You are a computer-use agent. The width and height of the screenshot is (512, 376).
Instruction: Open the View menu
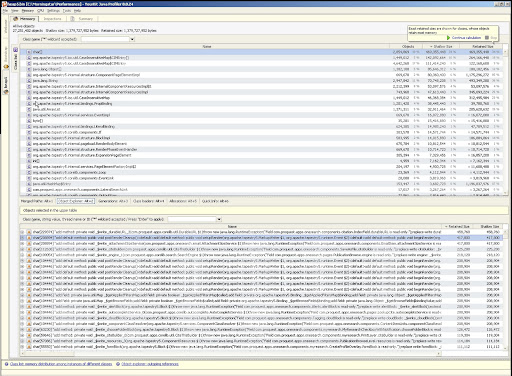coord(15,11)
